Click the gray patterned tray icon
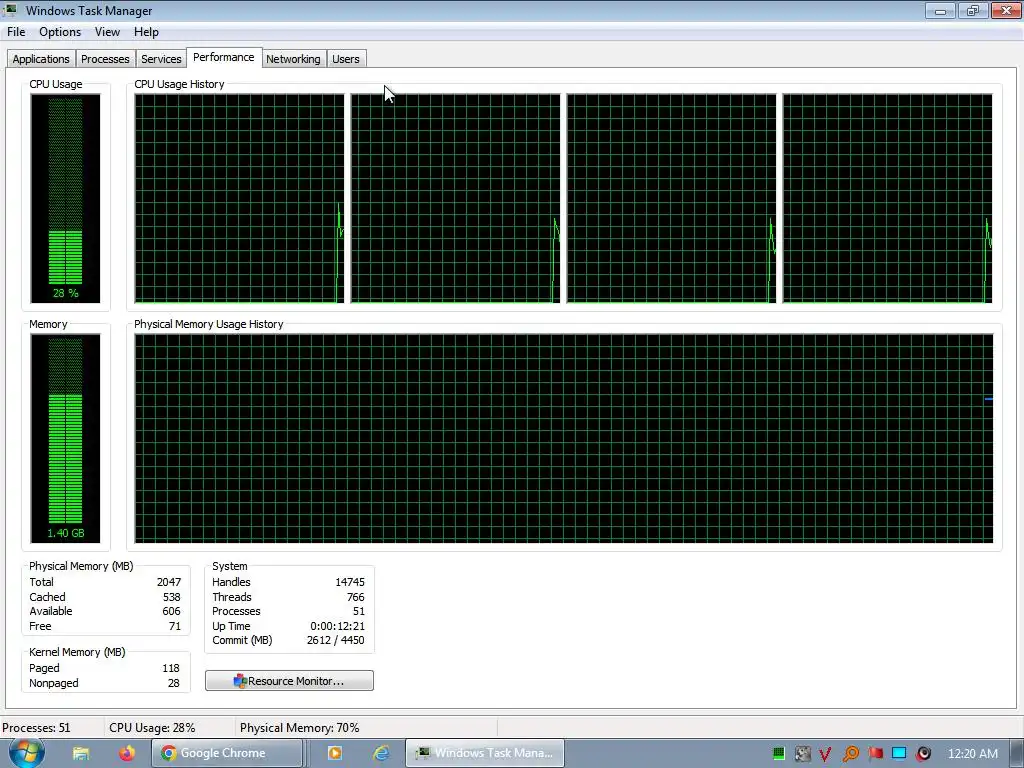 803,754
